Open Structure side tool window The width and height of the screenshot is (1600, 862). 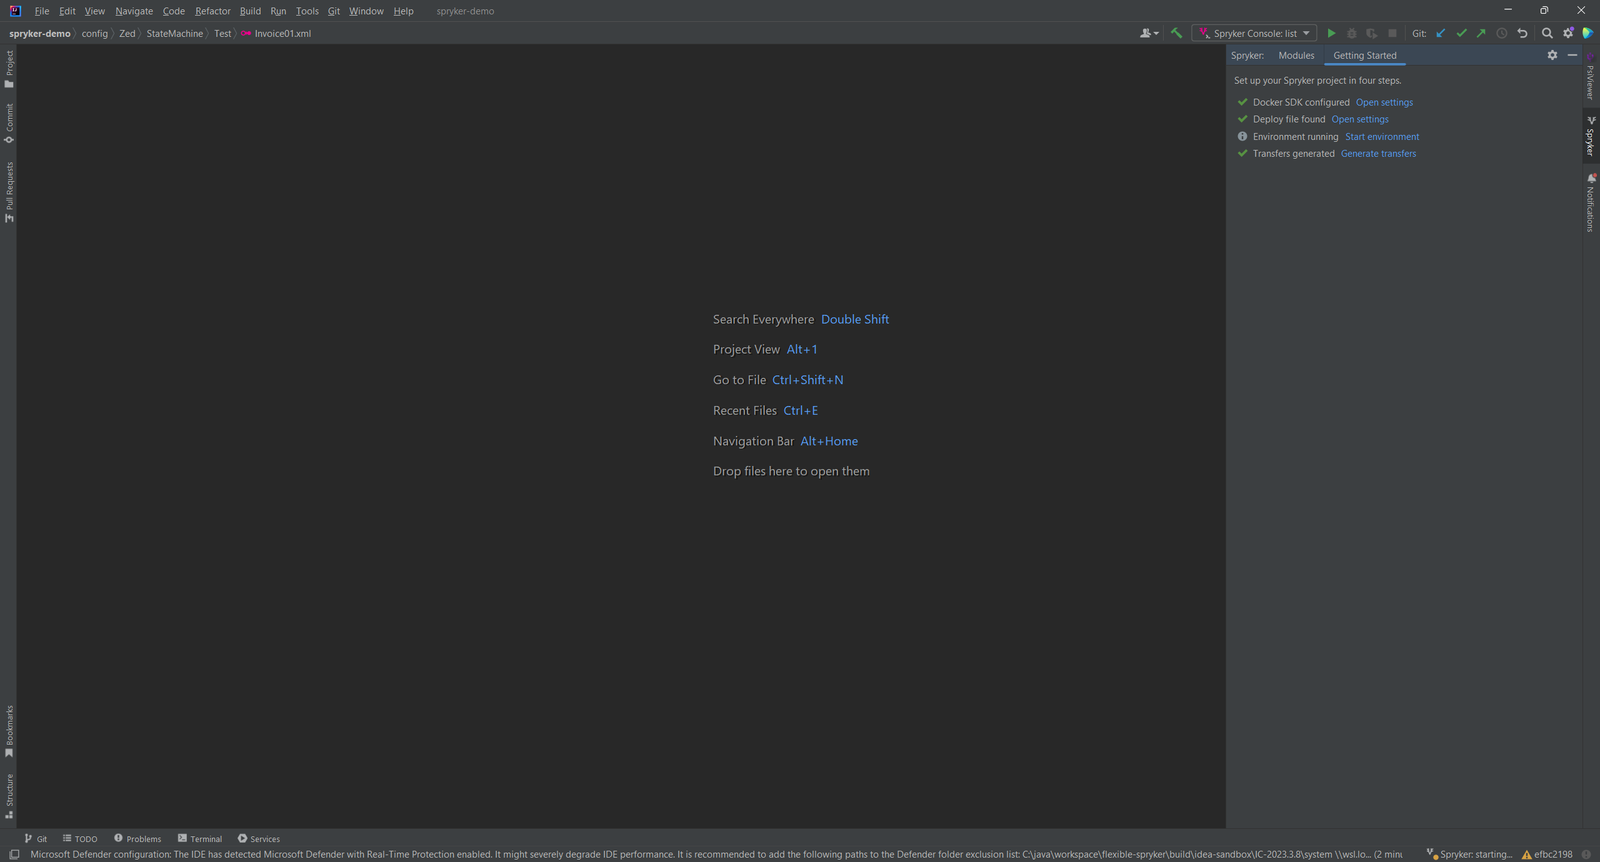coord(9,796)
